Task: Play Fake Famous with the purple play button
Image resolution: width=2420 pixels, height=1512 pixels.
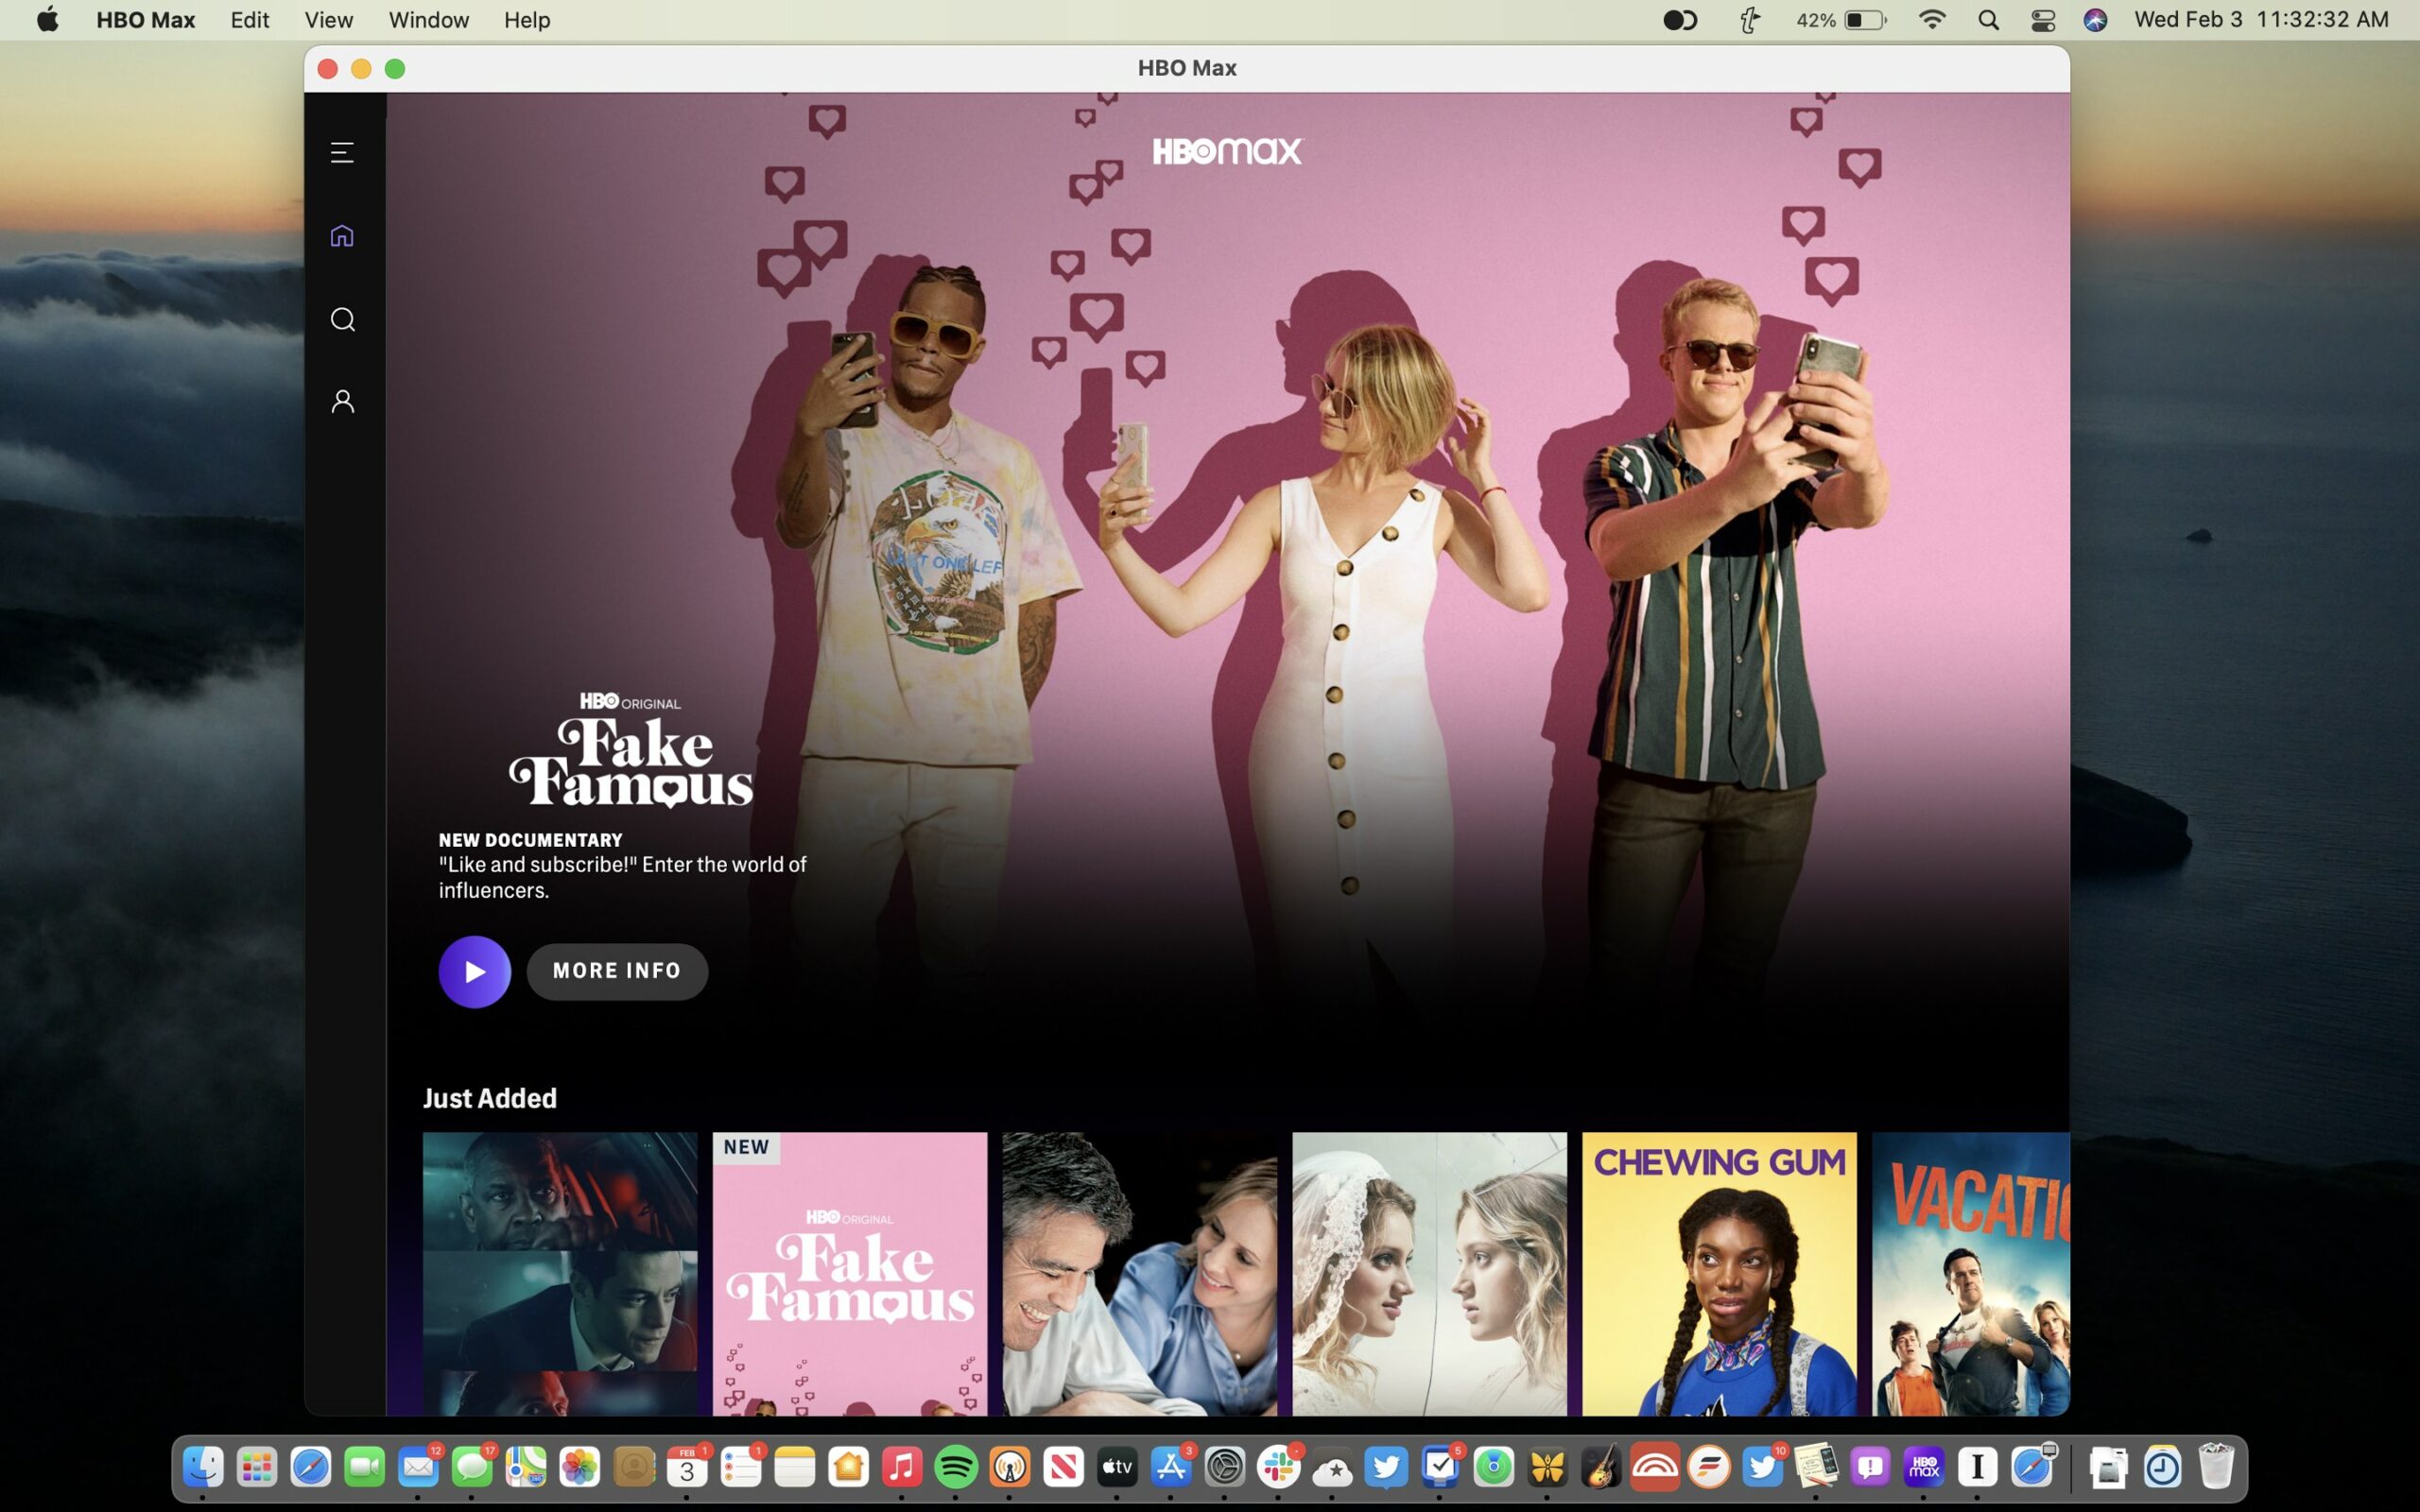Action: click(x=474, y=971)
